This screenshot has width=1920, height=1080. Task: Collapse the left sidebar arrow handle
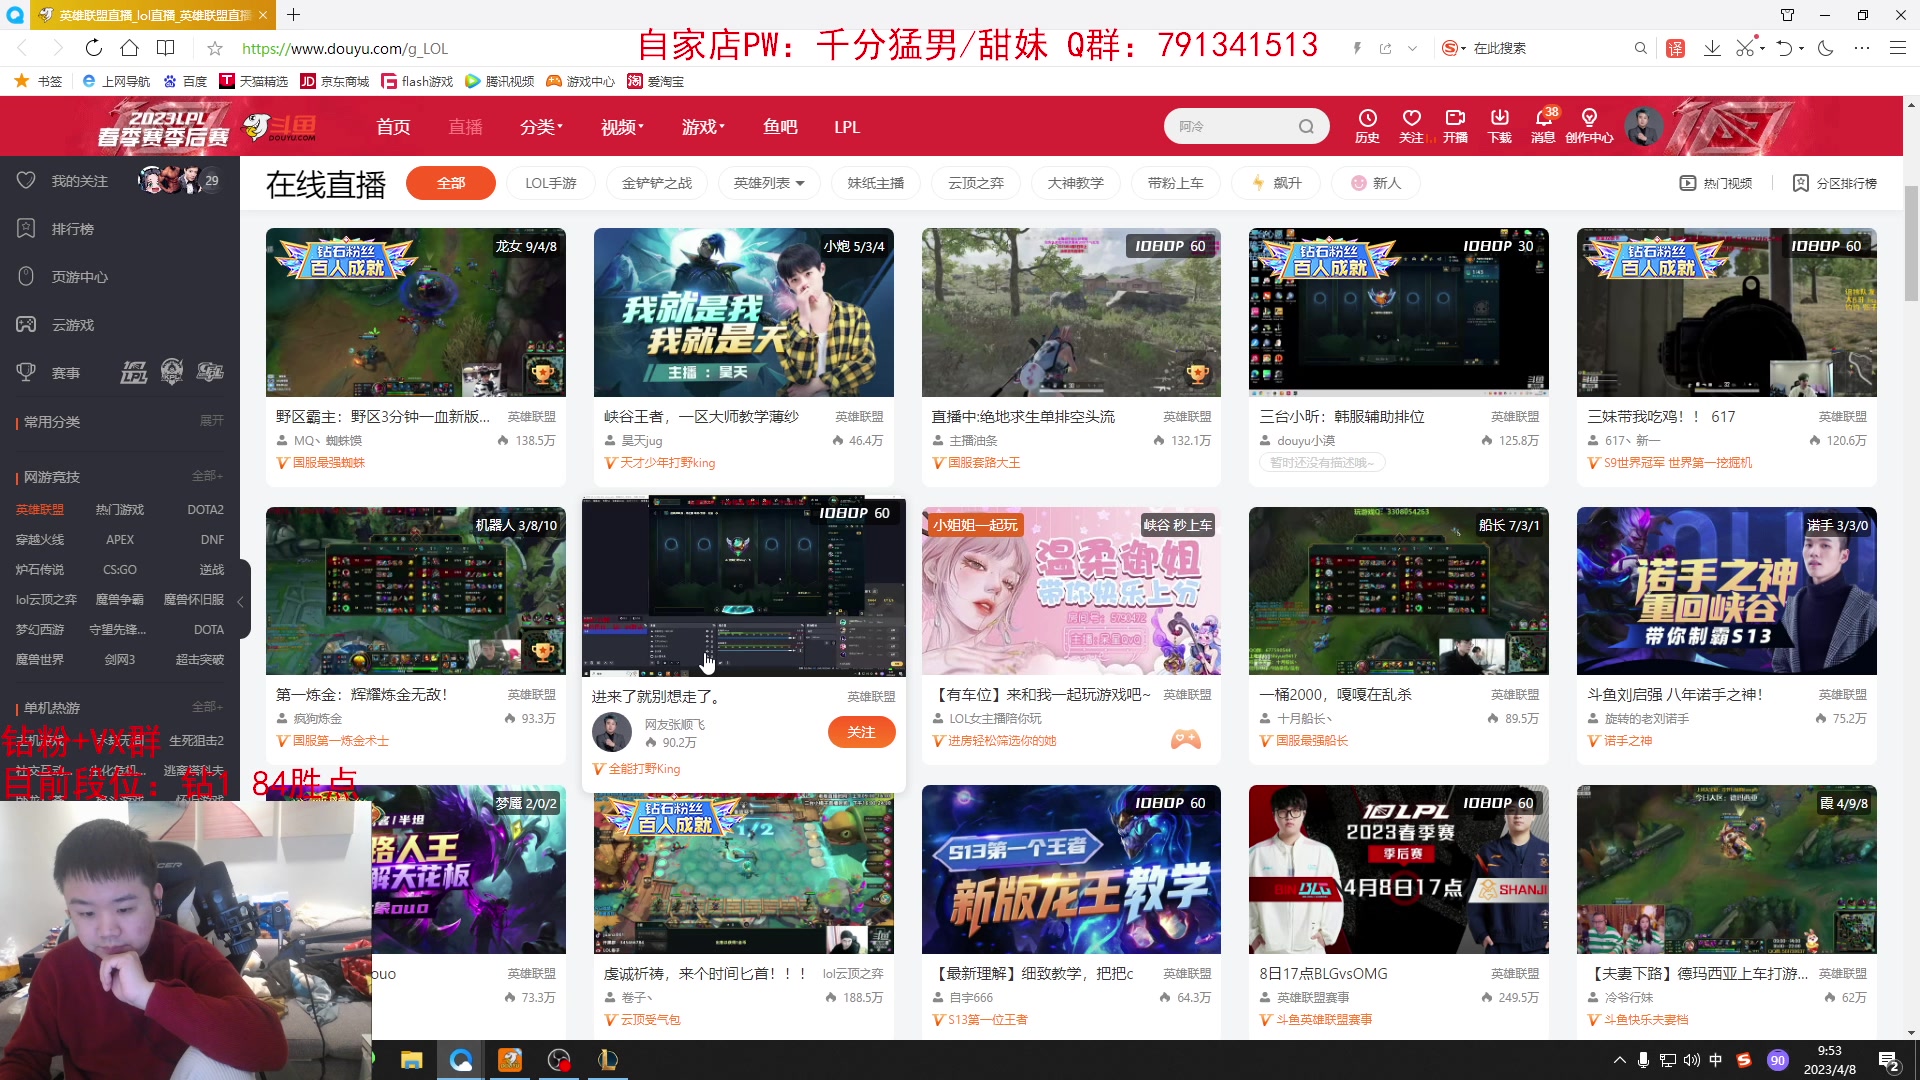point(241,601)
